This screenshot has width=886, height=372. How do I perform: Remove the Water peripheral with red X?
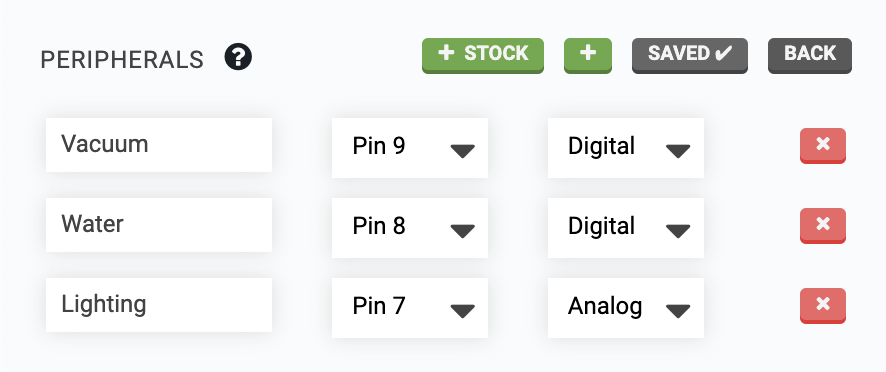point(823,226)
